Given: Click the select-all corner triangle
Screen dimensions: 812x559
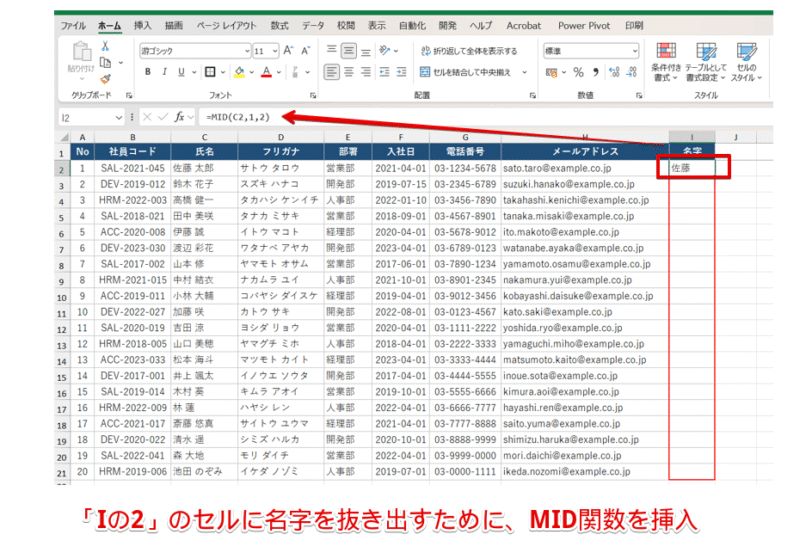Looking at the screenshot, I should [x=64, y=137].
